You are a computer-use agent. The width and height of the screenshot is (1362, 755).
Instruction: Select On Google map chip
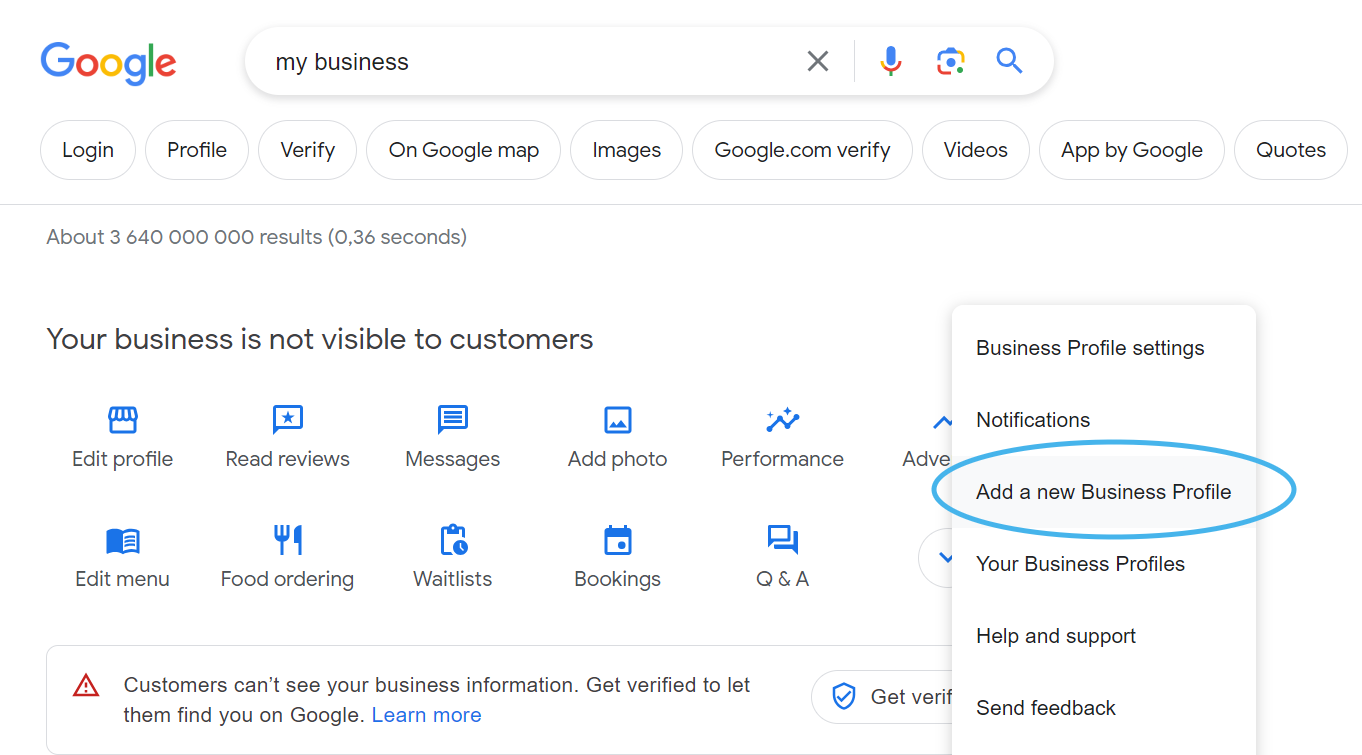(464, 150)
